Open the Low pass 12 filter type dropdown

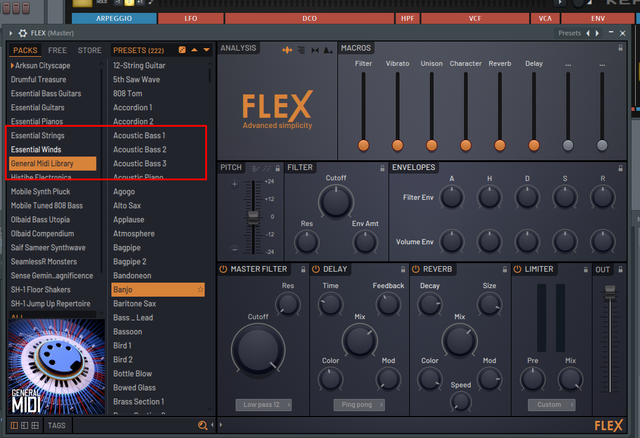pyautogui.click(x=264, y=405)
